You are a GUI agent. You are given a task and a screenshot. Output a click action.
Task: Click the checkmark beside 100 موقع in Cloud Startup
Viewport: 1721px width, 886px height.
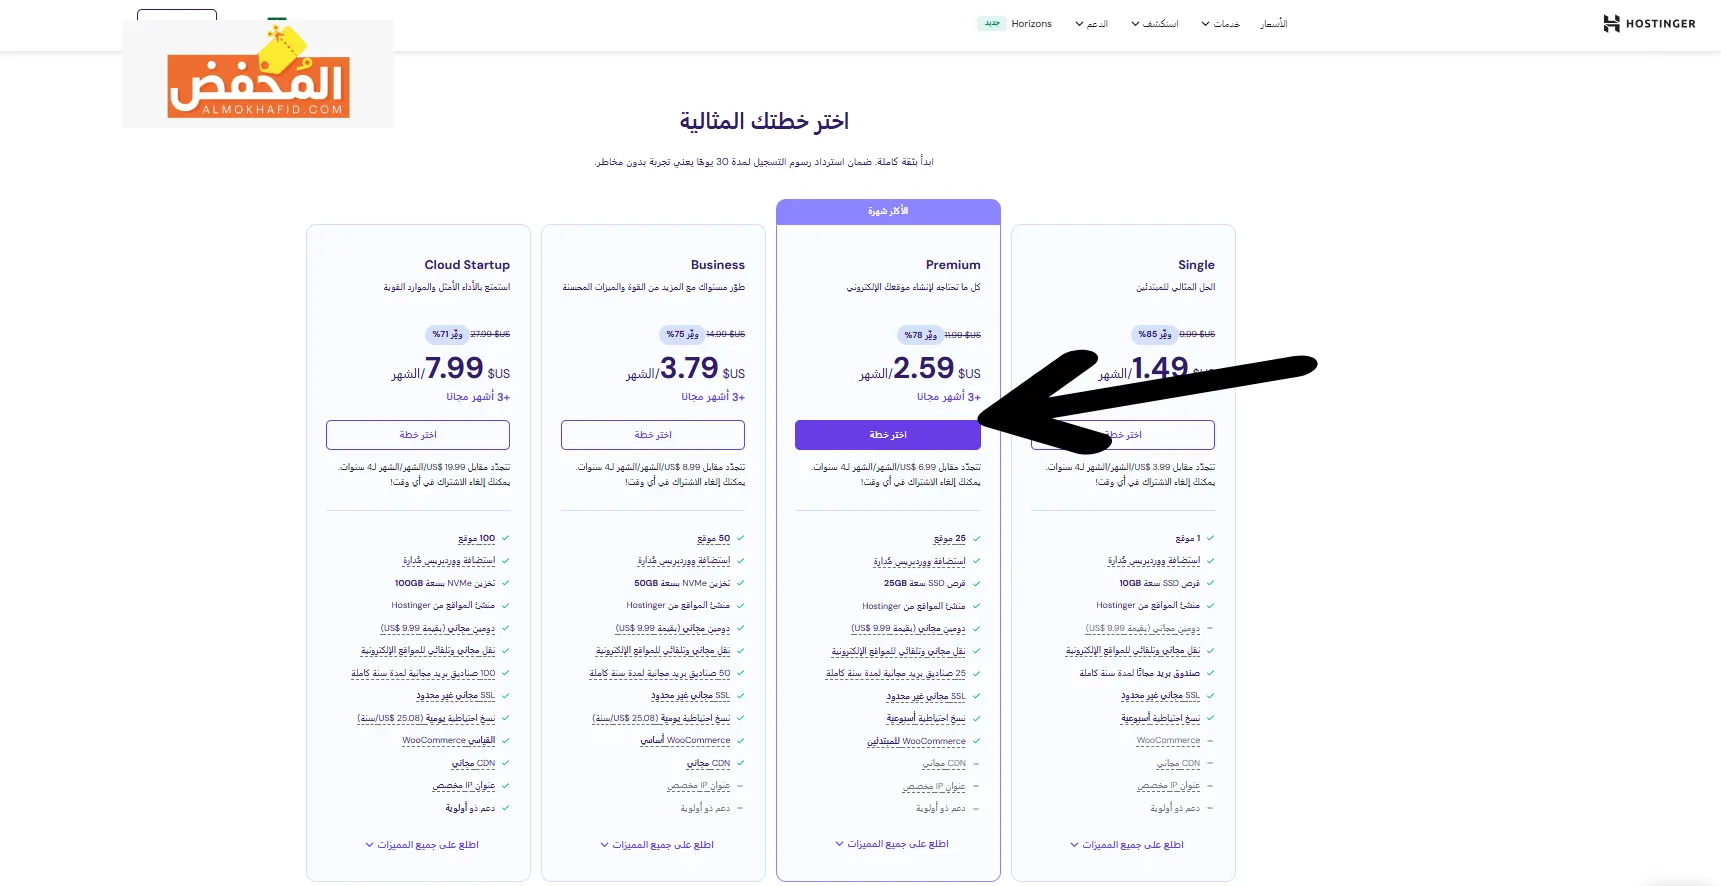tap(505, 538)
